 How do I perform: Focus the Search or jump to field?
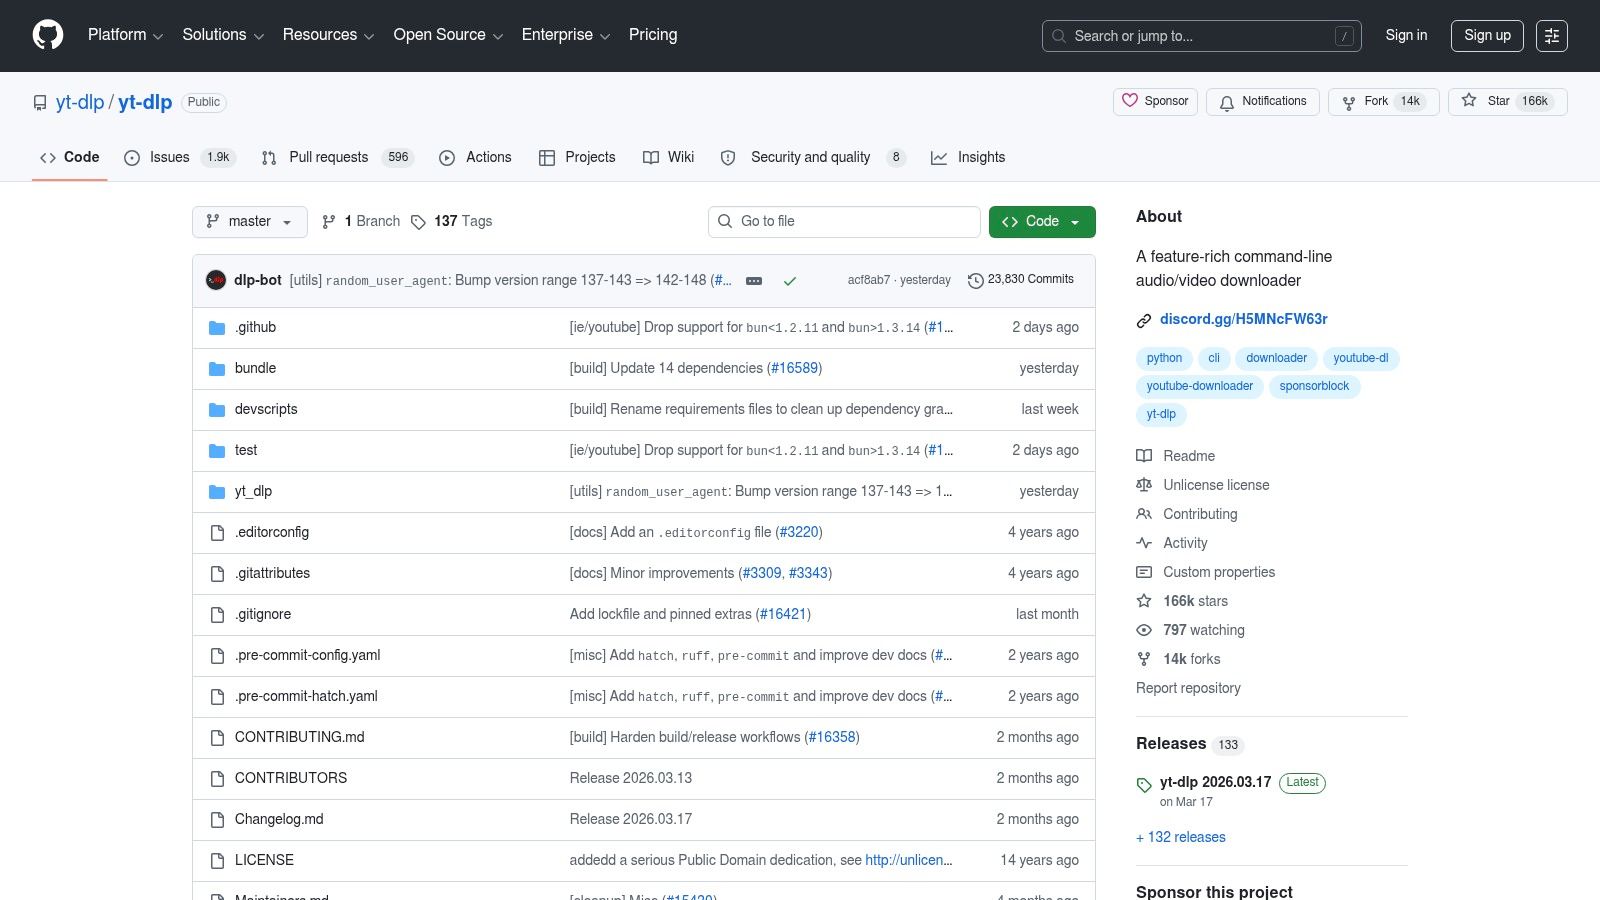[1202, 36]
